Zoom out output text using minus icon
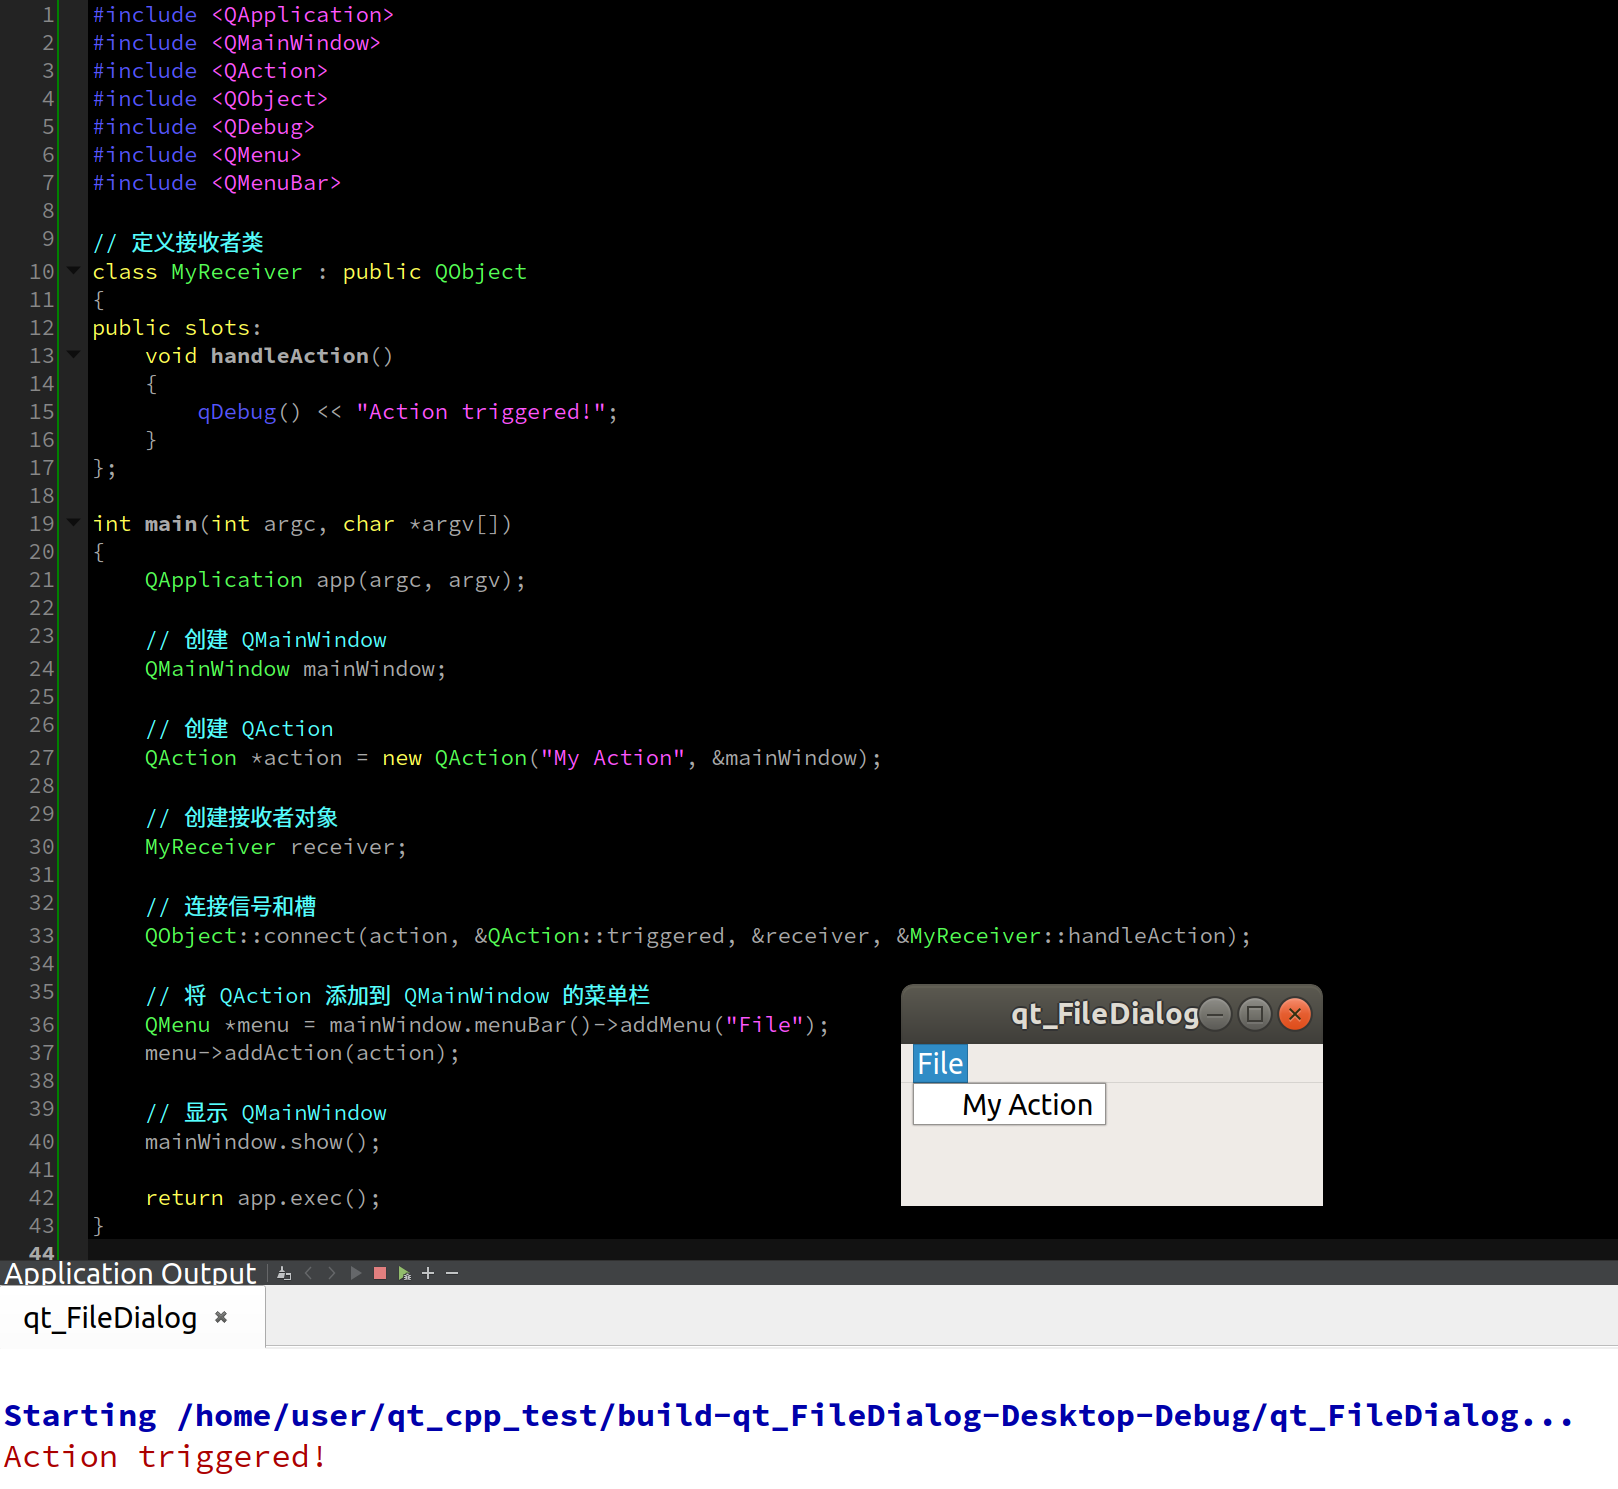This screenshot has height=1489, width=1618. pyautogui.click(x=452, y=1273)
